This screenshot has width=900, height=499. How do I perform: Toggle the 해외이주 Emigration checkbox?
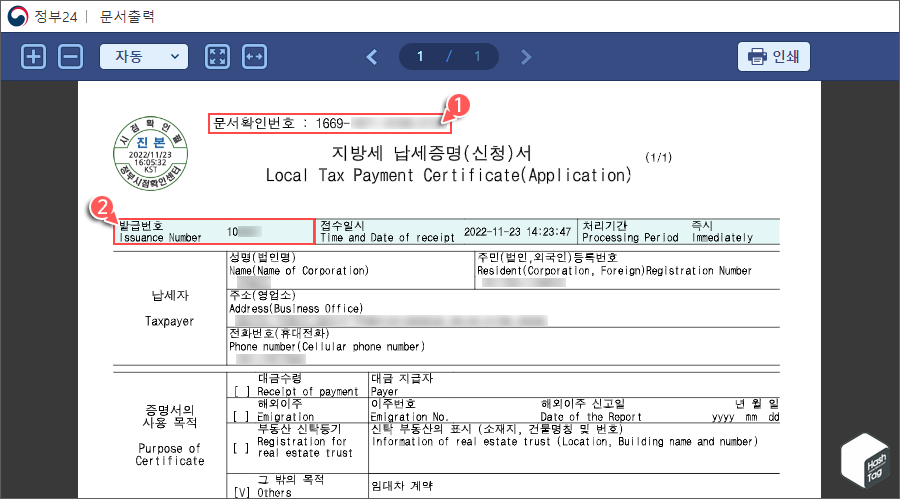coord(242,416)
